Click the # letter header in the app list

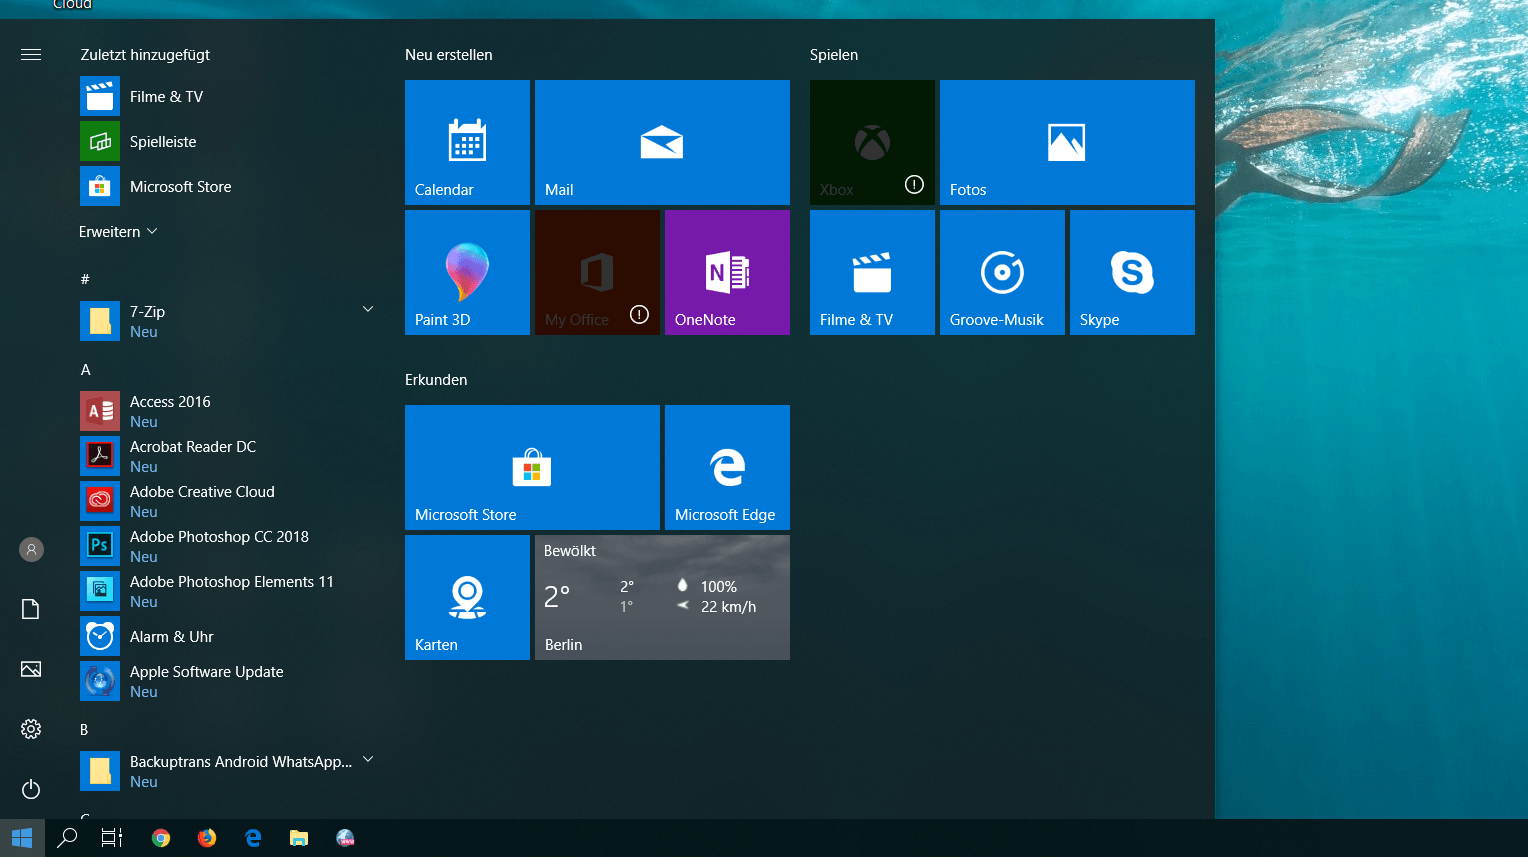85,279
